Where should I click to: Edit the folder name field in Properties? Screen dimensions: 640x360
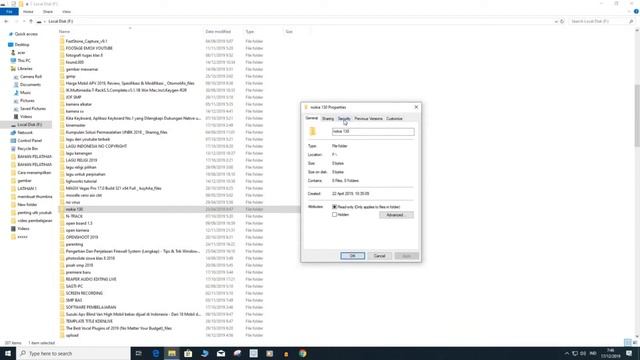click(373, 131)
